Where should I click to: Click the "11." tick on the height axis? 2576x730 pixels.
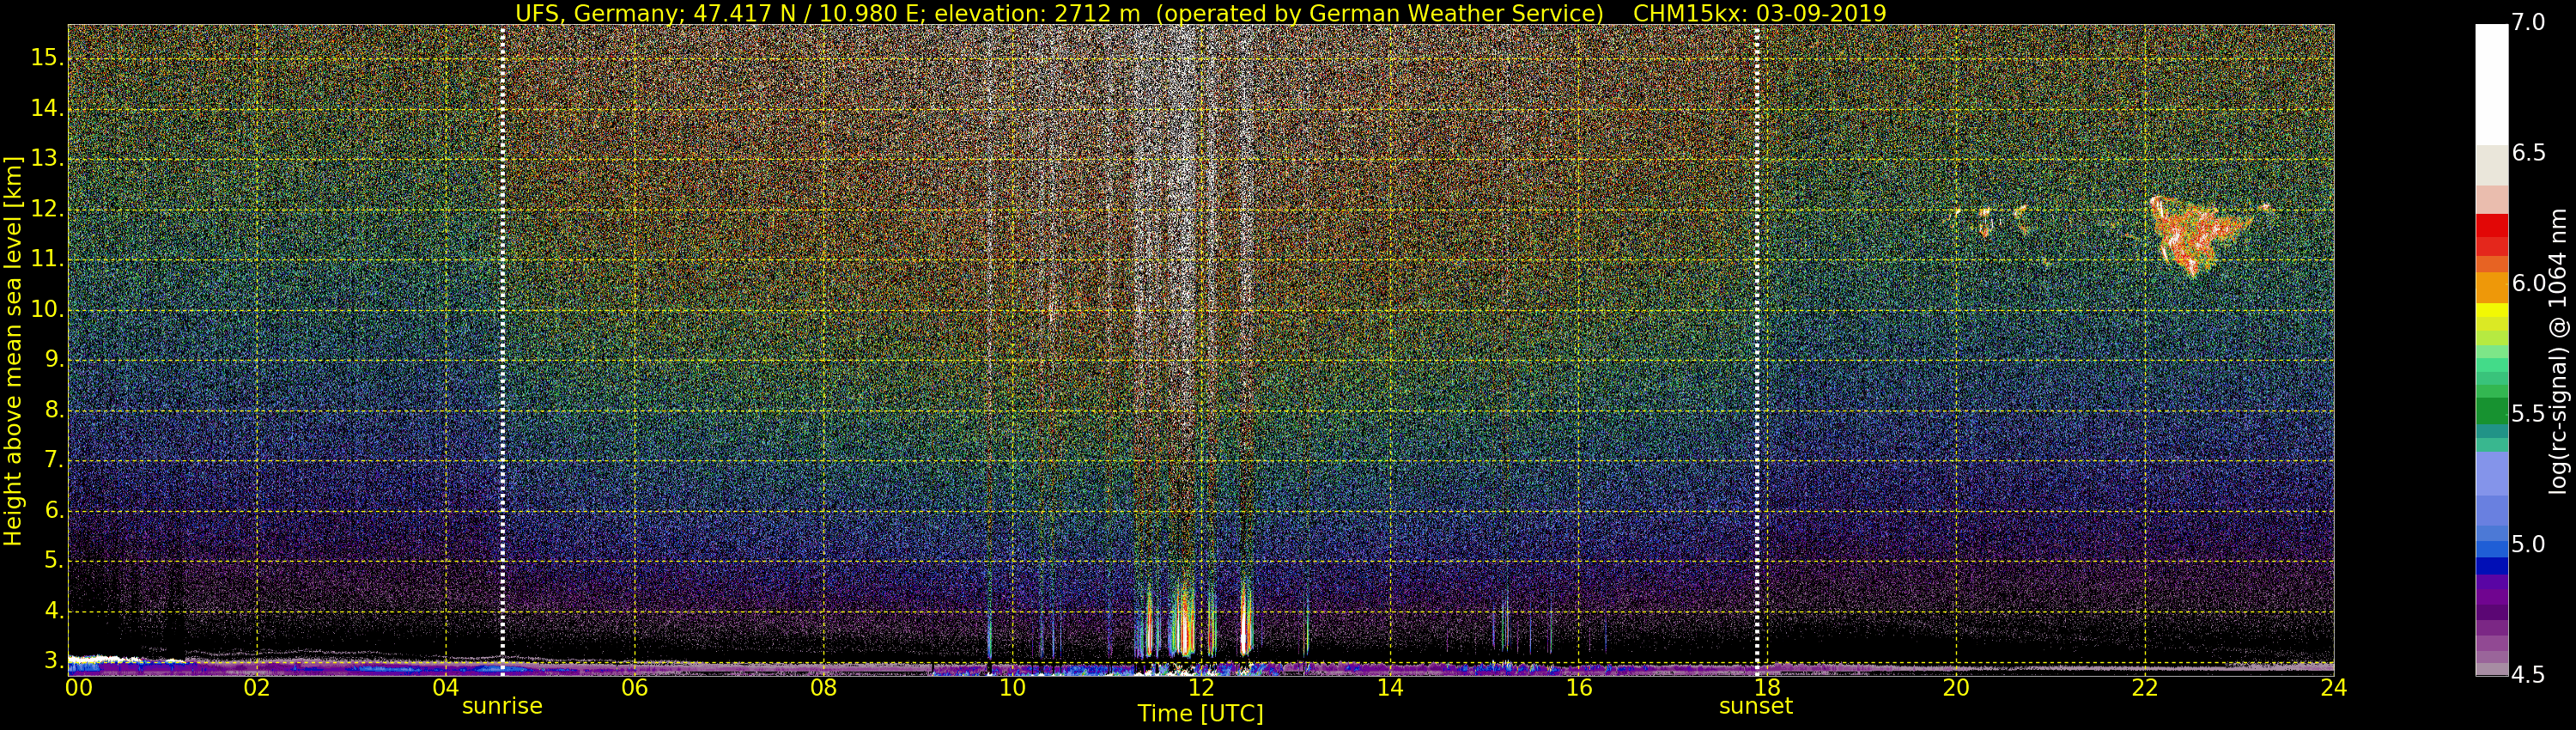click(46, 260)
